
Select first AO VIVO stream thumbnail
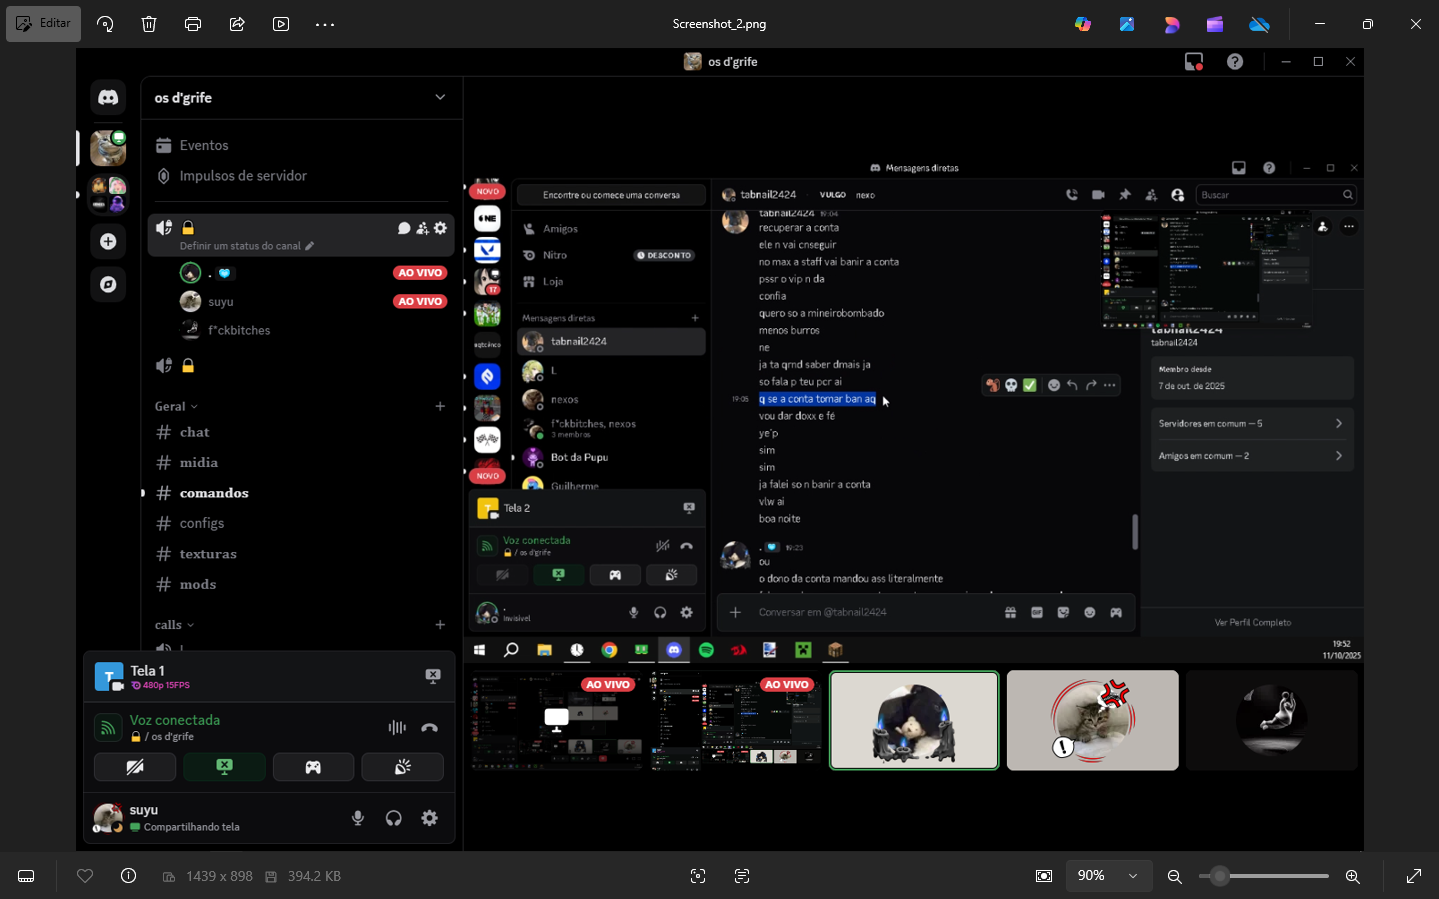pos(555,720)
